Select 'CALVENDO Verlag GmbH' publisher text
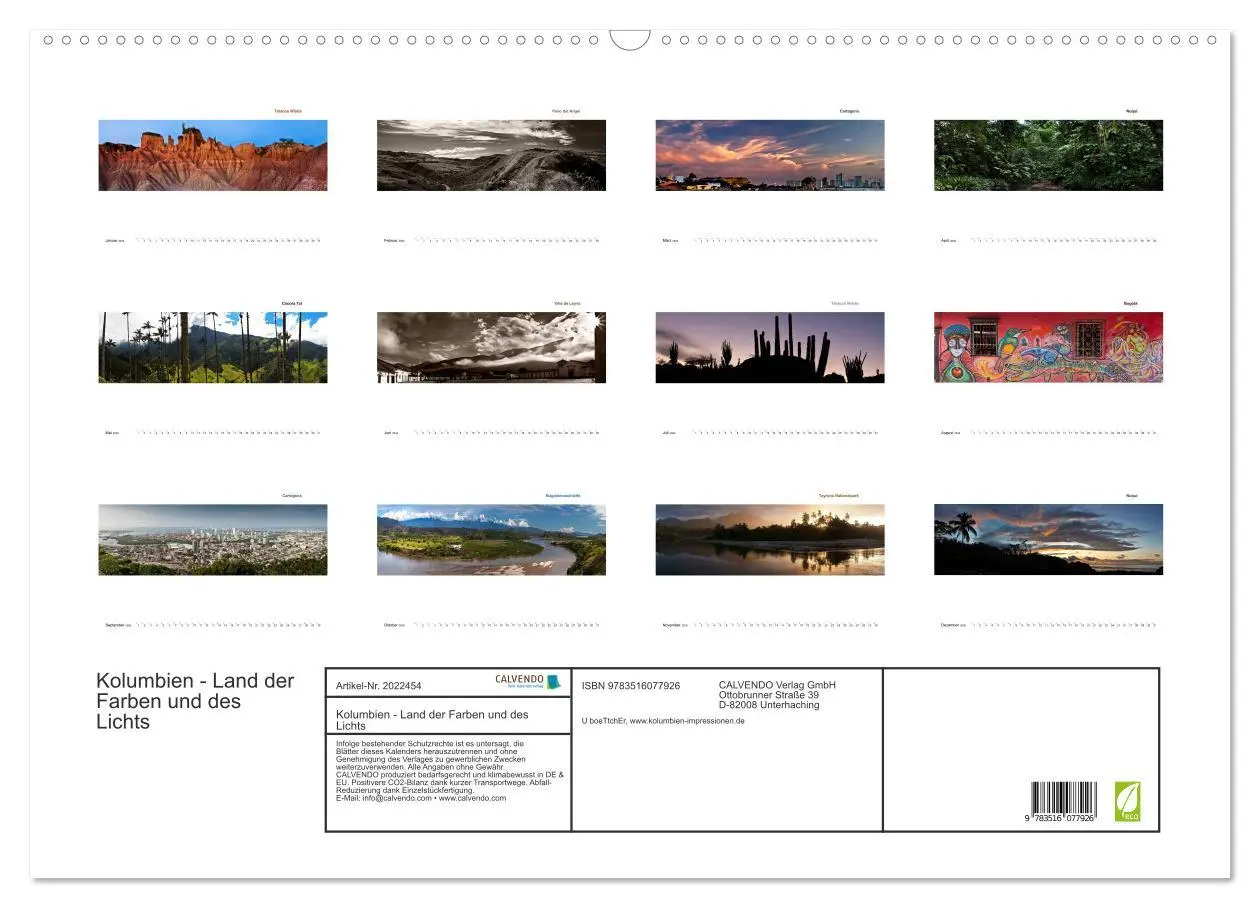 coord(777,685)
